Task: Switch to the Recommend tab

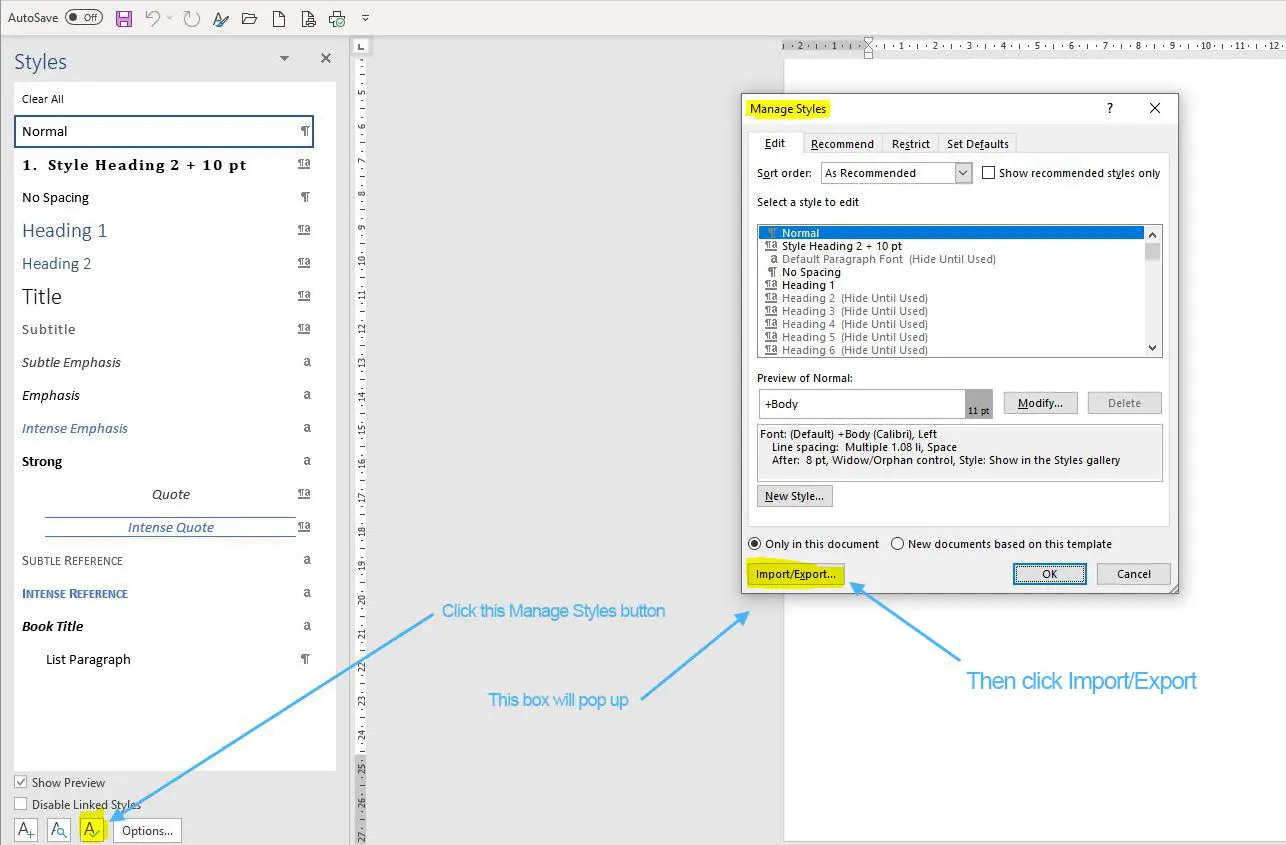Action: tap(842, 143)
